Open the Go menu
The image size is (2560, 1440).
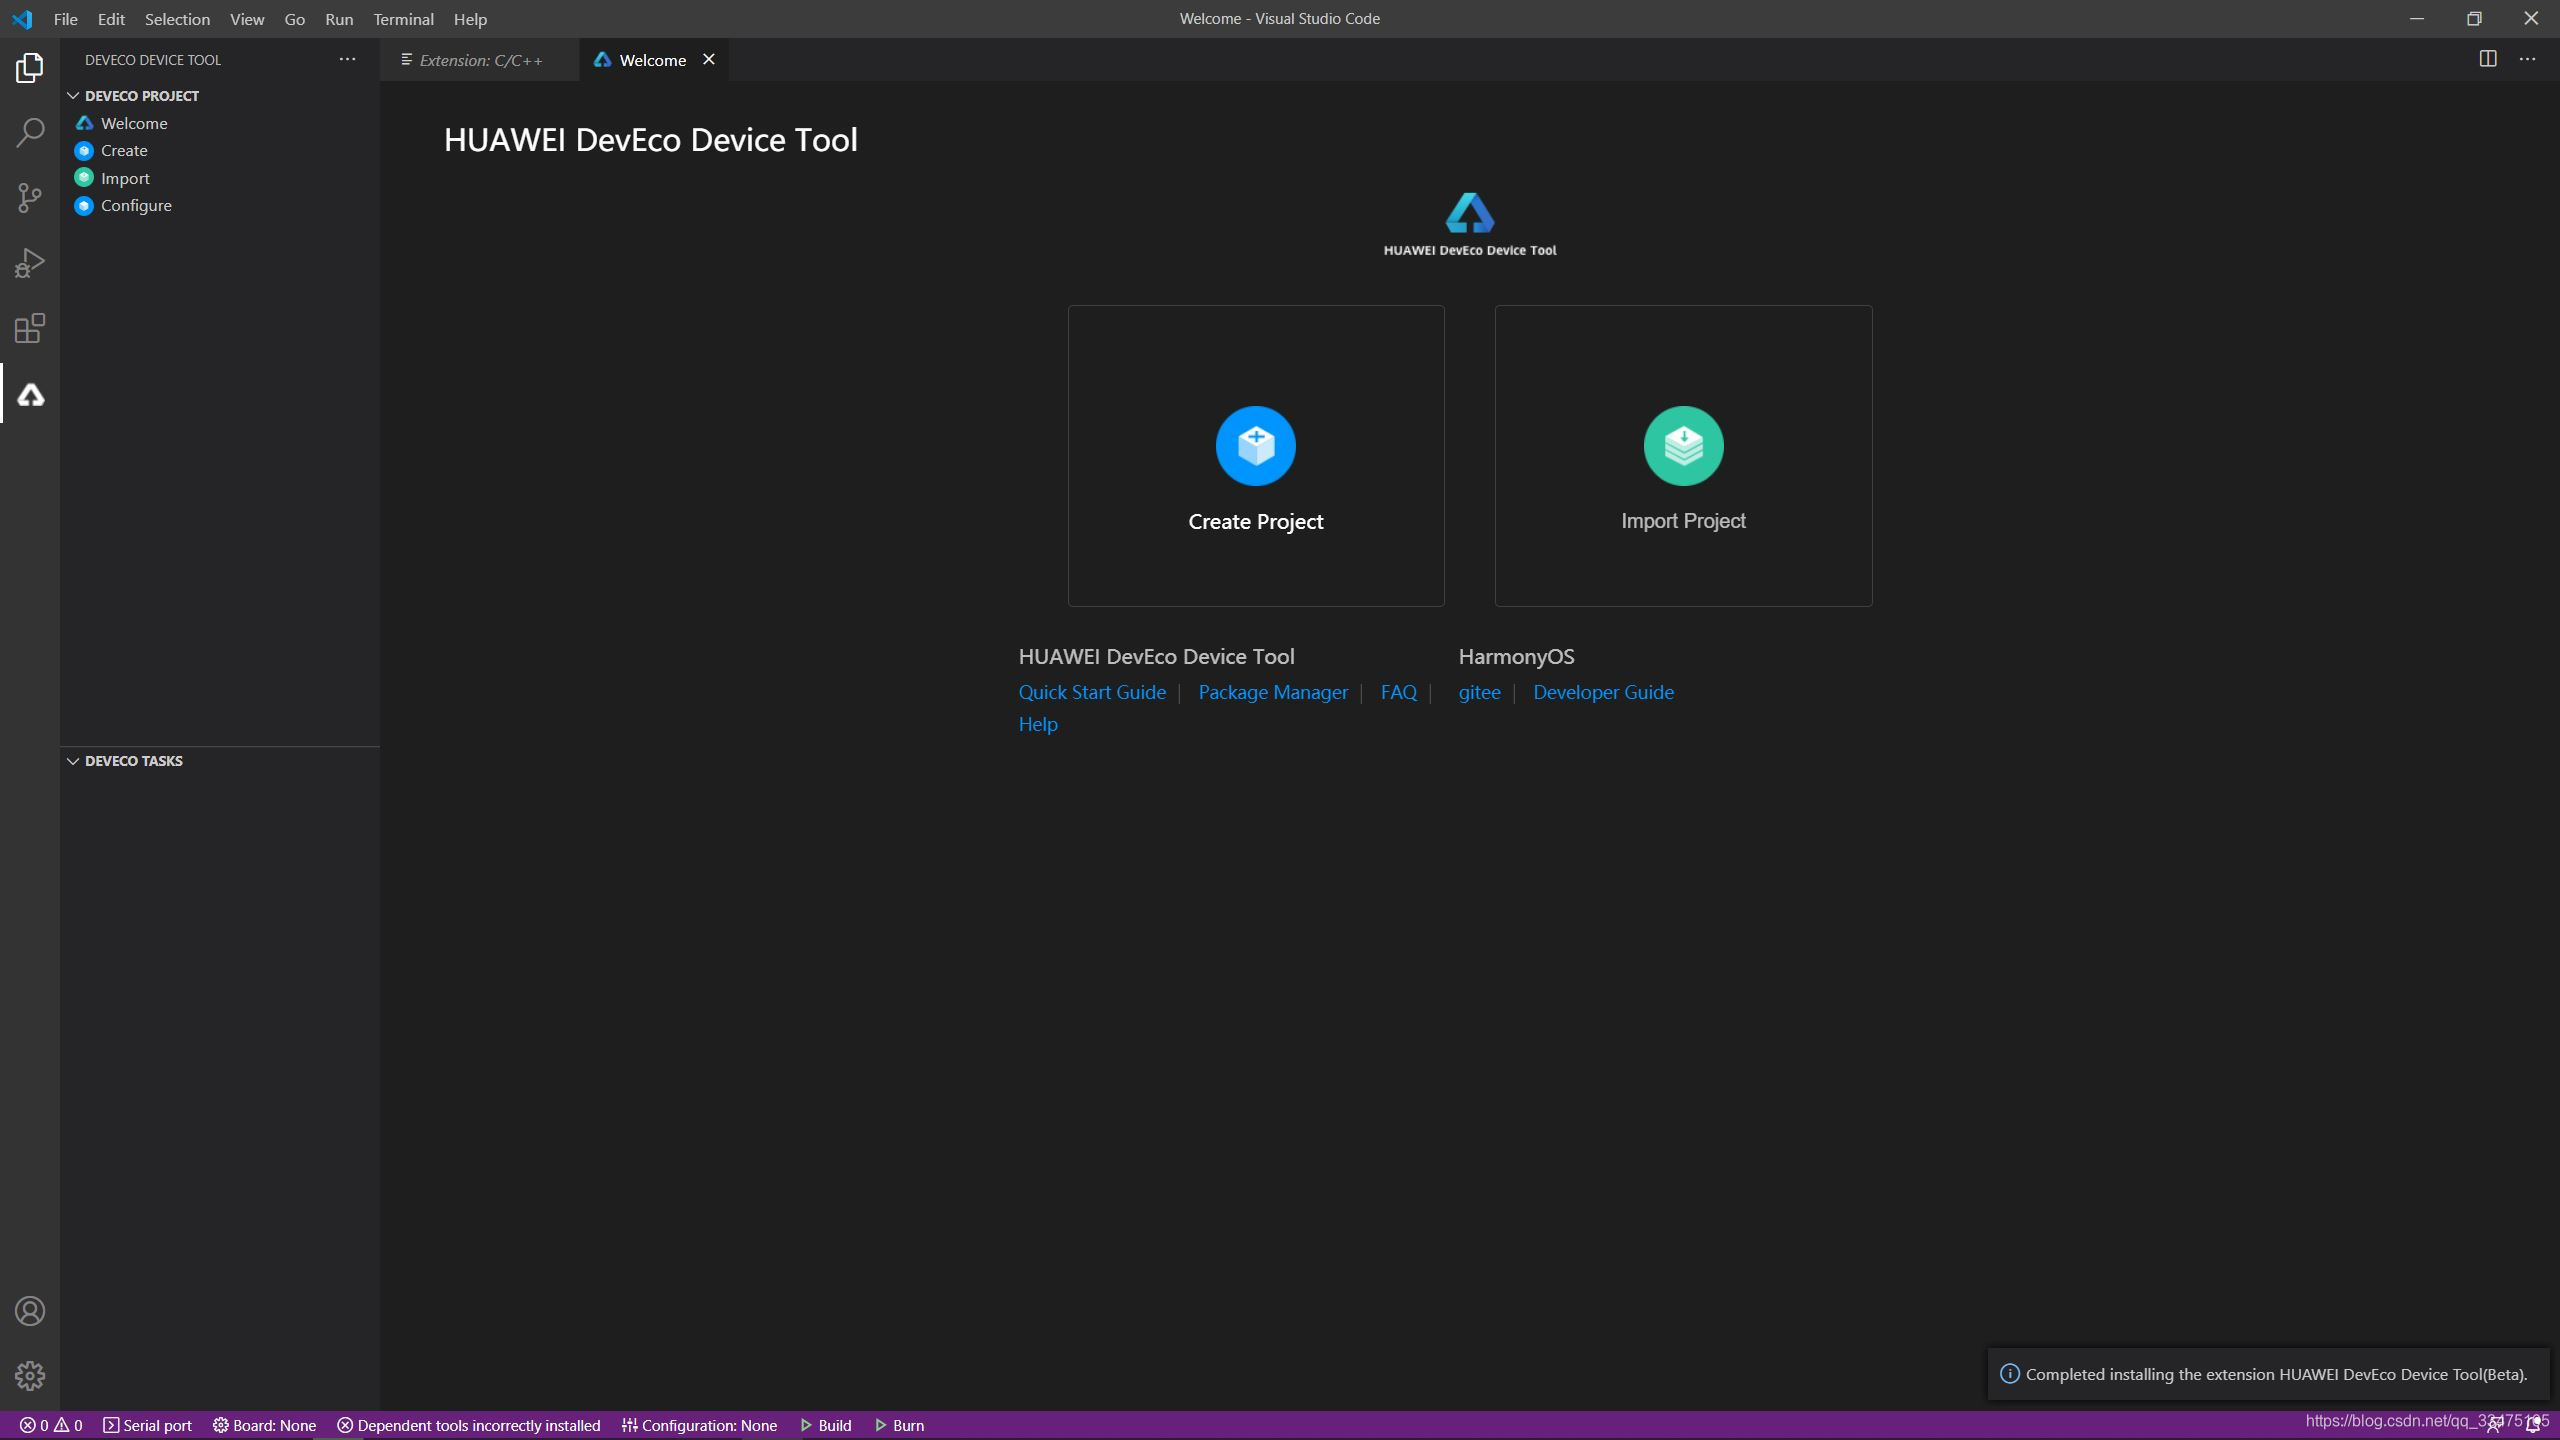[x=294, y=19]
